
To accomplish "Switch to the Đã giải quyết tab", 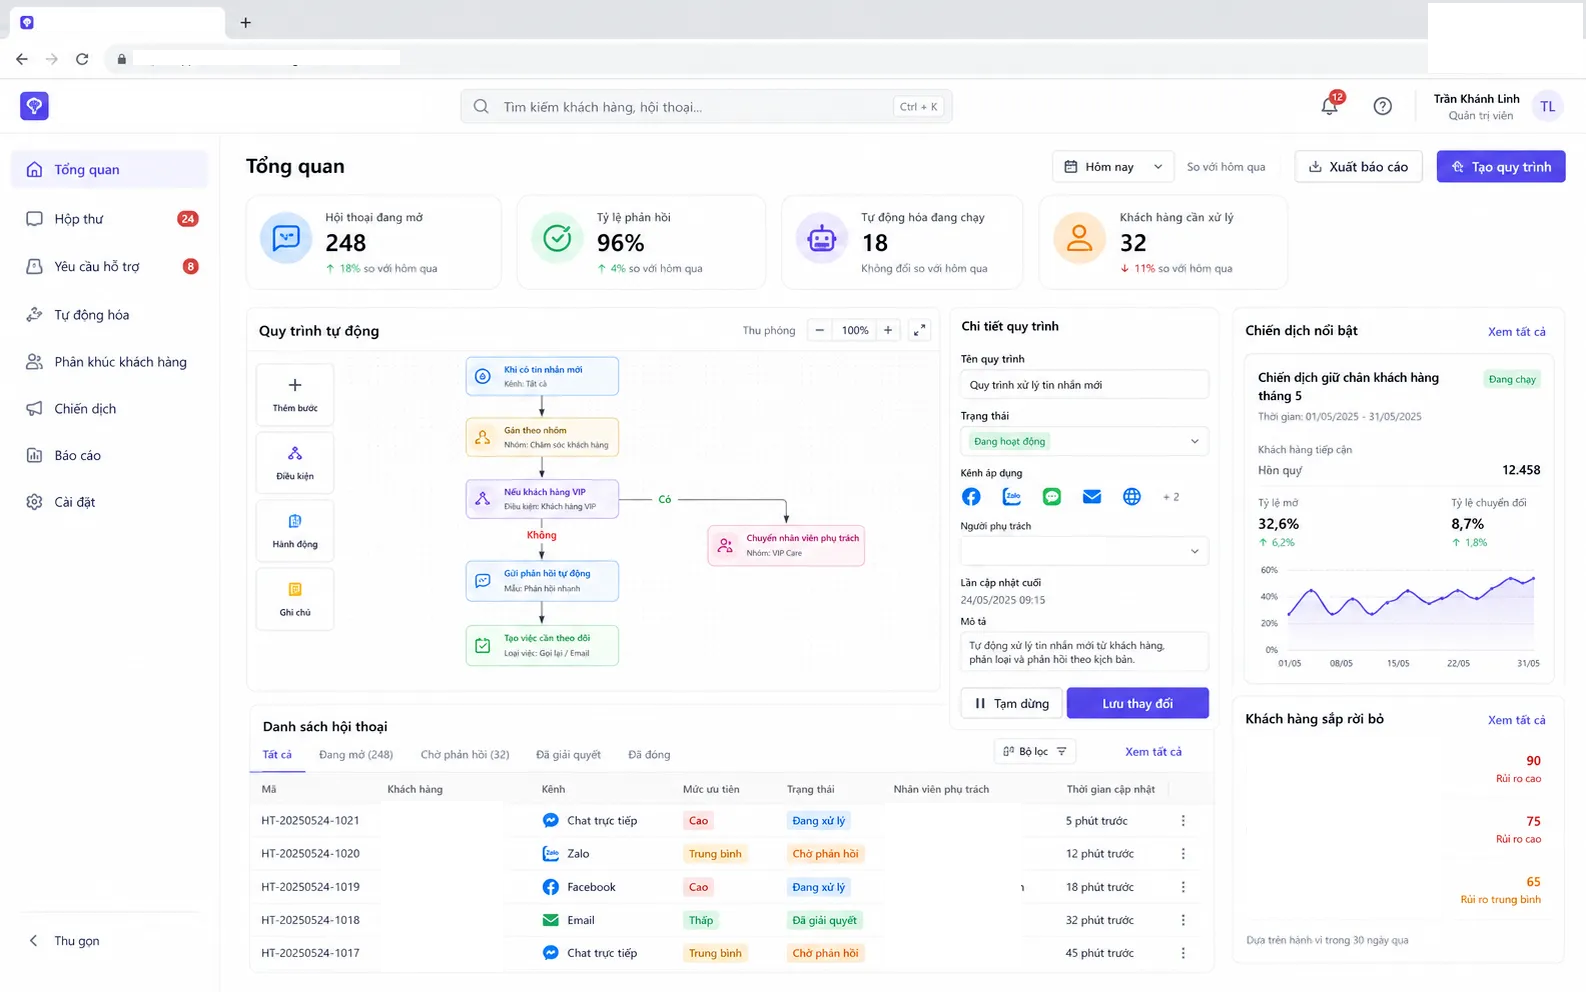I will 568,755.
